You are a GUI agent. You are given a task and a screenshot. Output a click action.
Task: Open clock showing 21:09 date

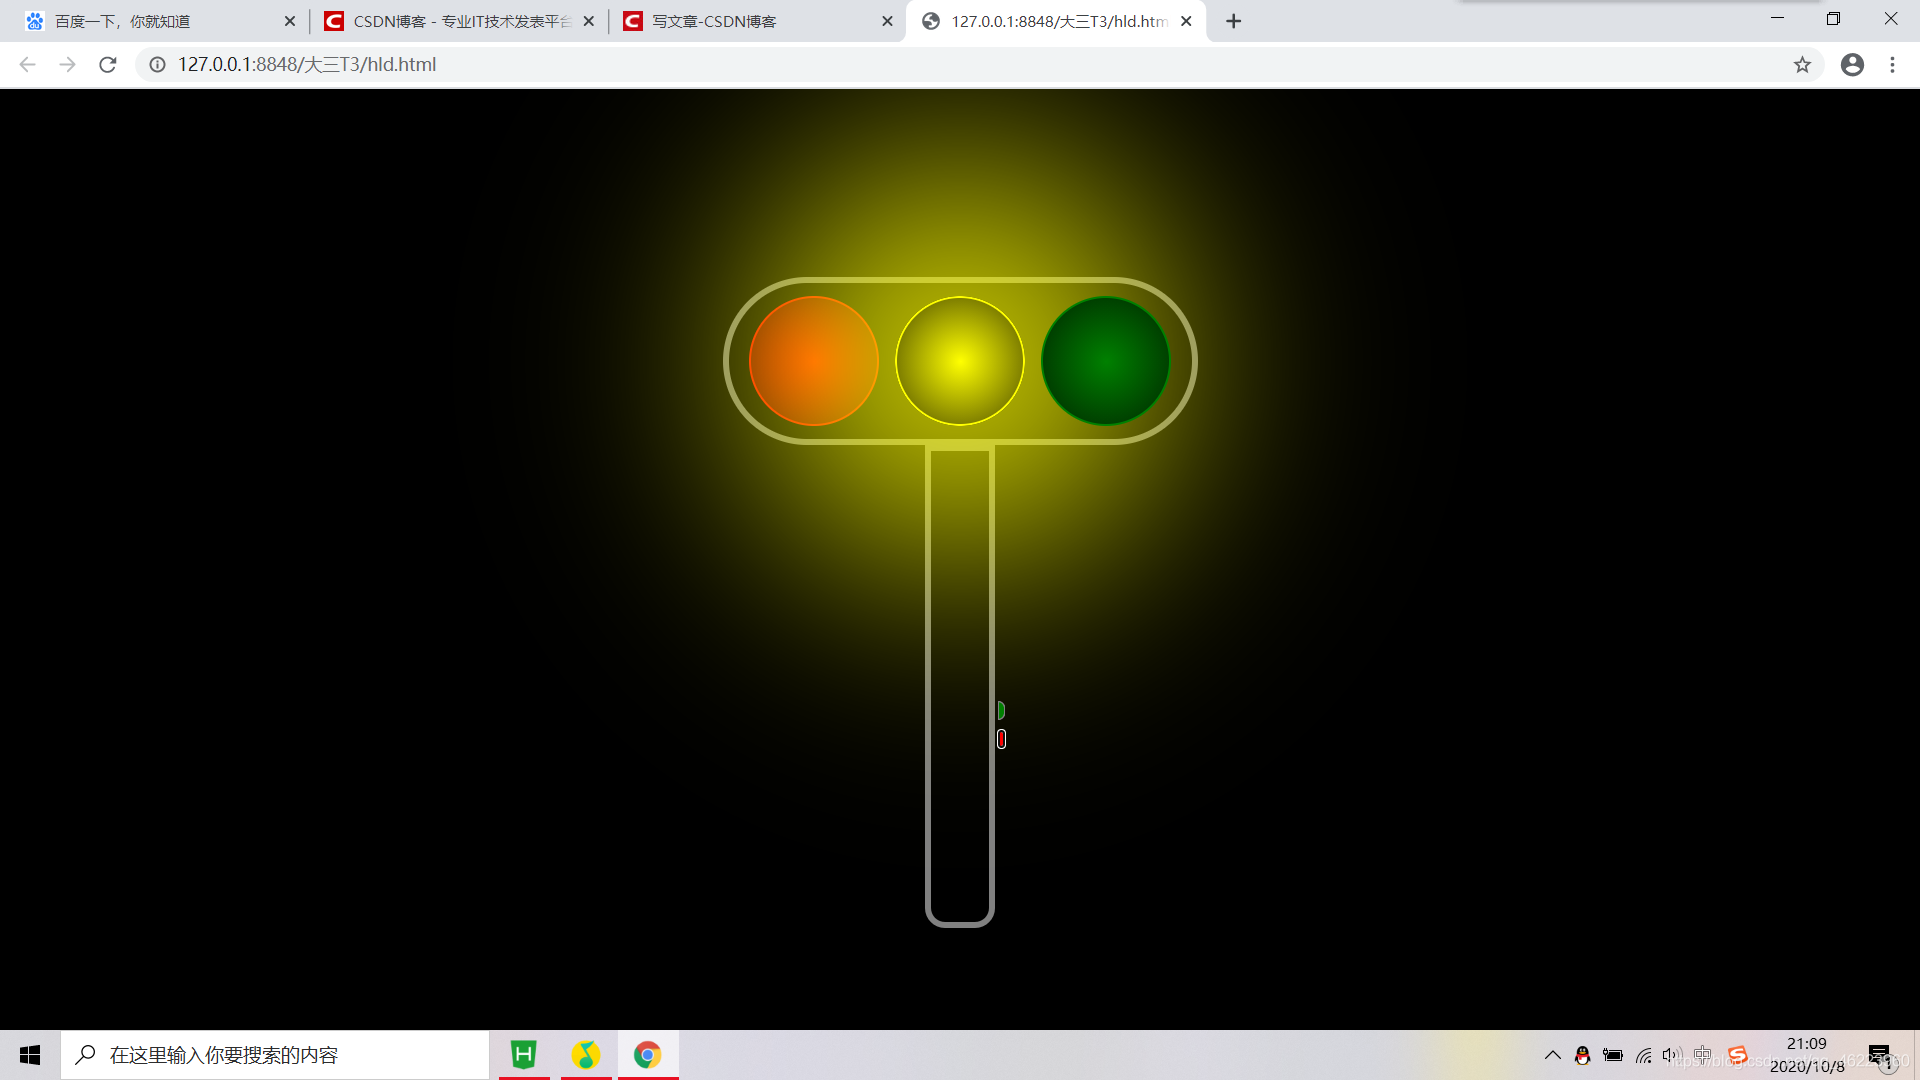1806,1055
